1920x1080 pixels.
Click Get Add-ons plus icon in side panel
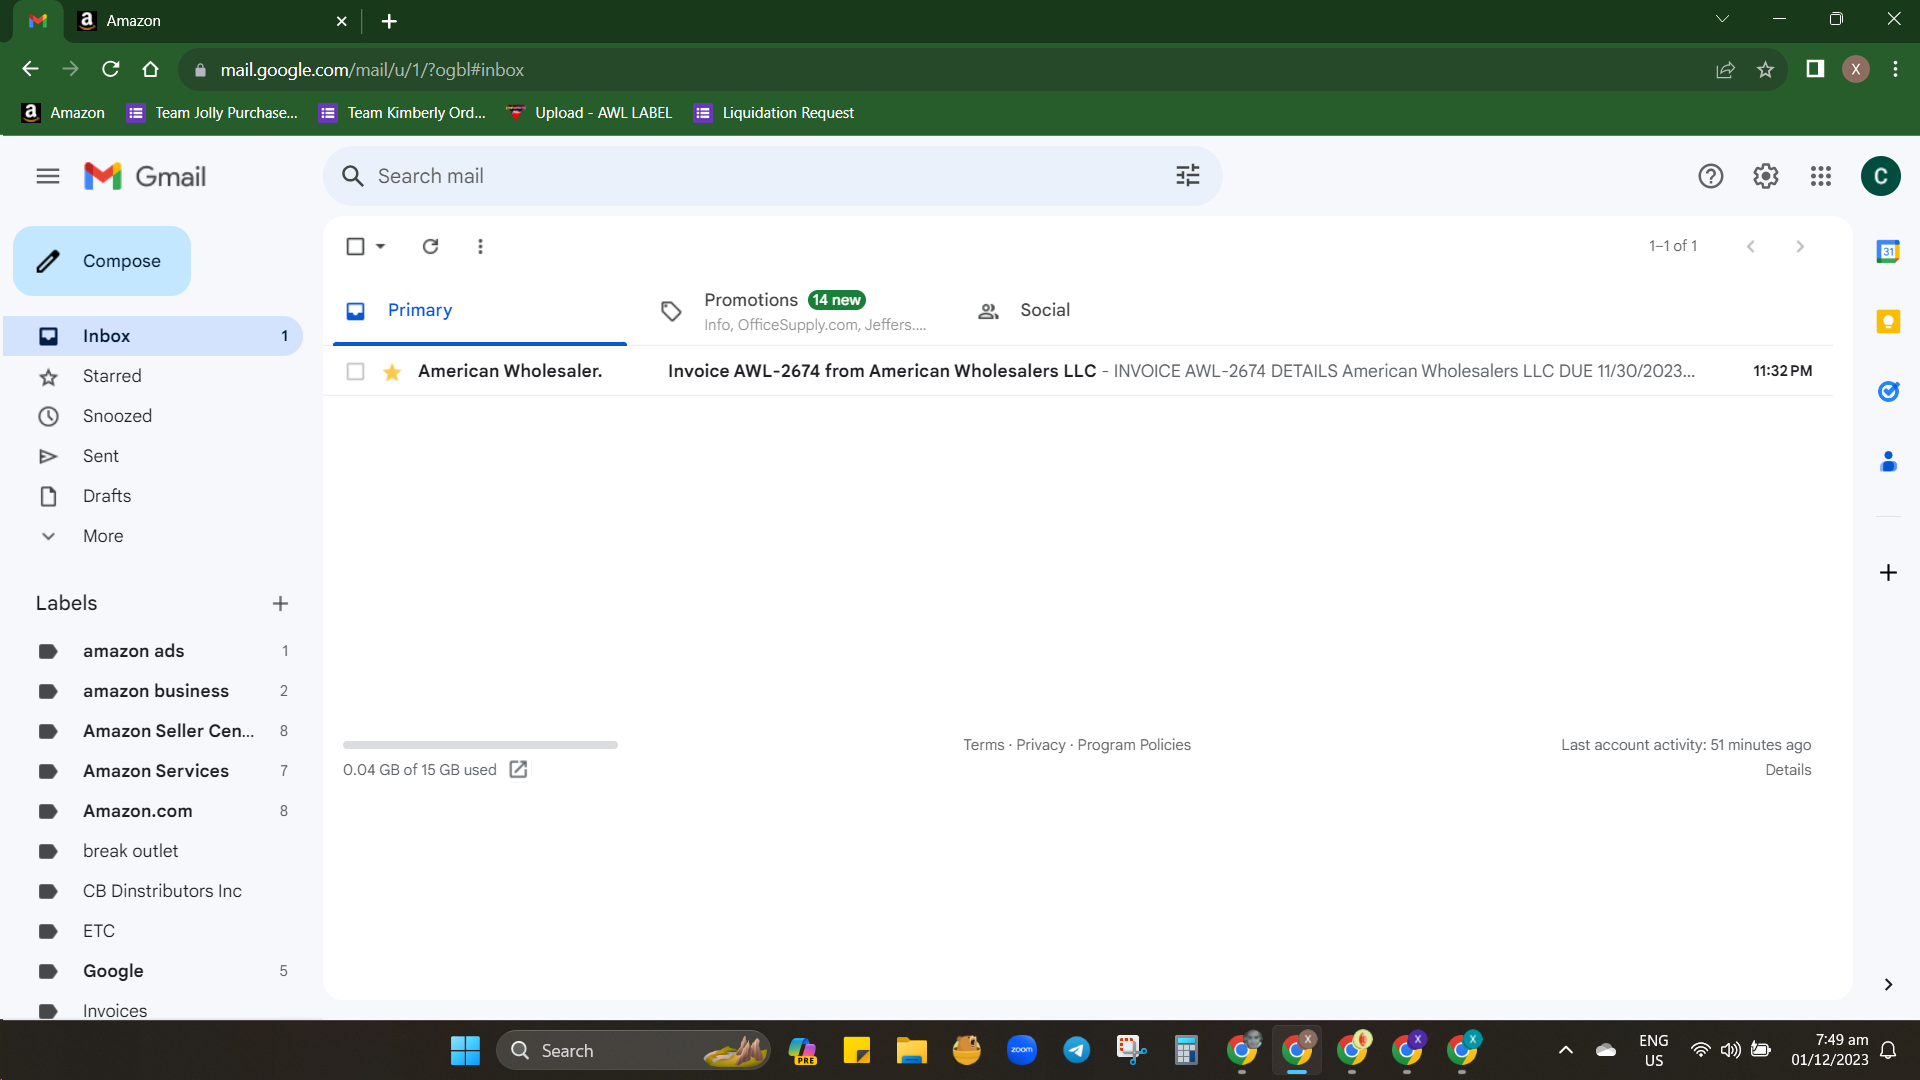click(x=1888, y=572)
